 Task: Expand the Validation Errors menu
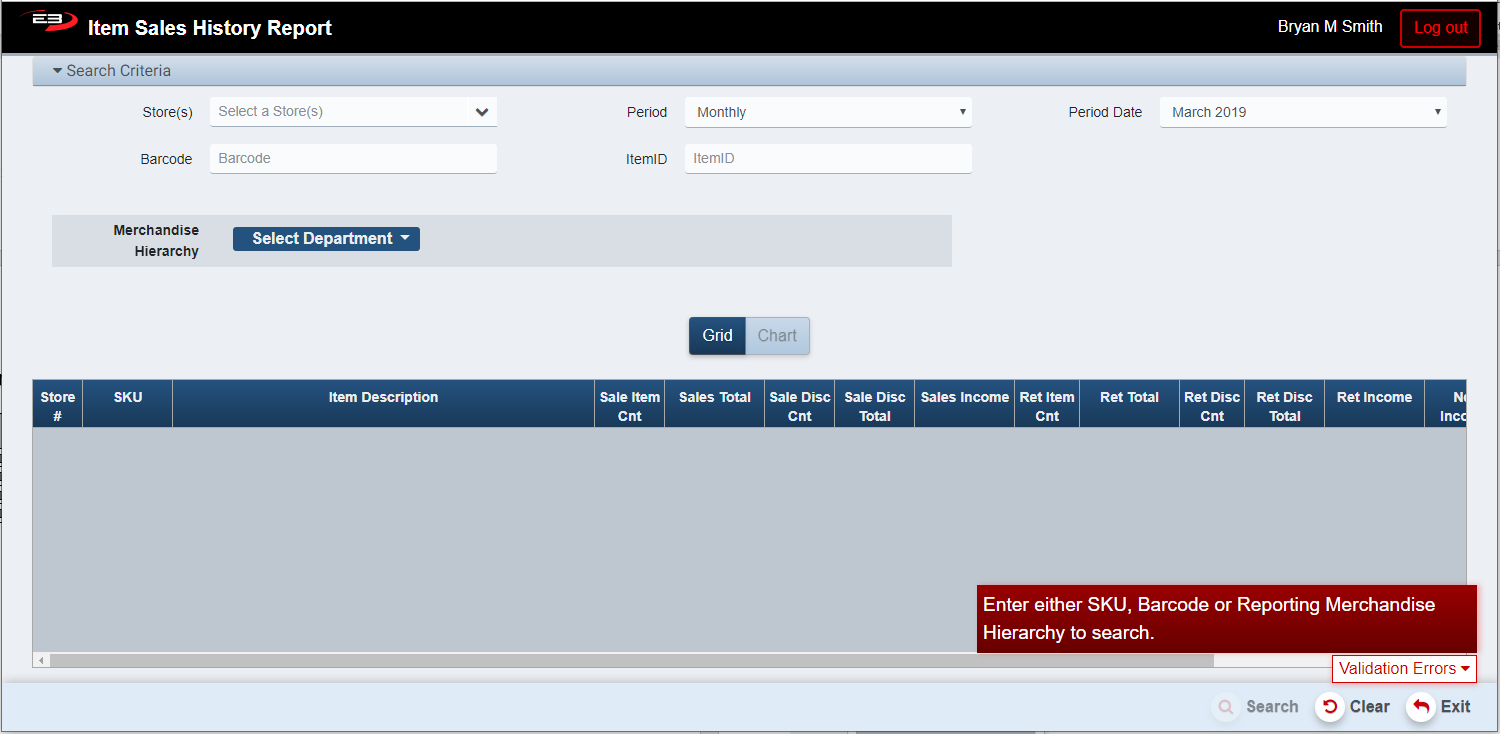[x=1403, y=669]
